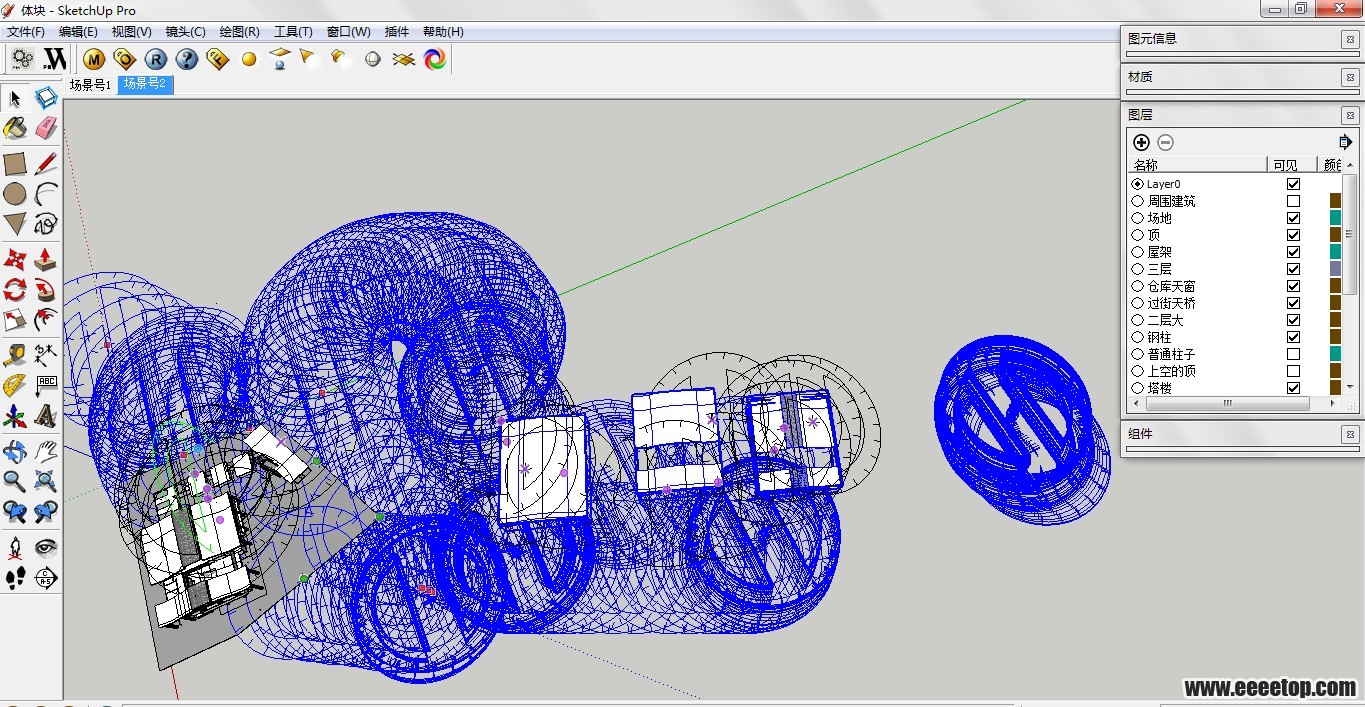Viewport: 1365px width, 707px height.
Task: Select the Look Around eye tool
Action: click(45, 547)
